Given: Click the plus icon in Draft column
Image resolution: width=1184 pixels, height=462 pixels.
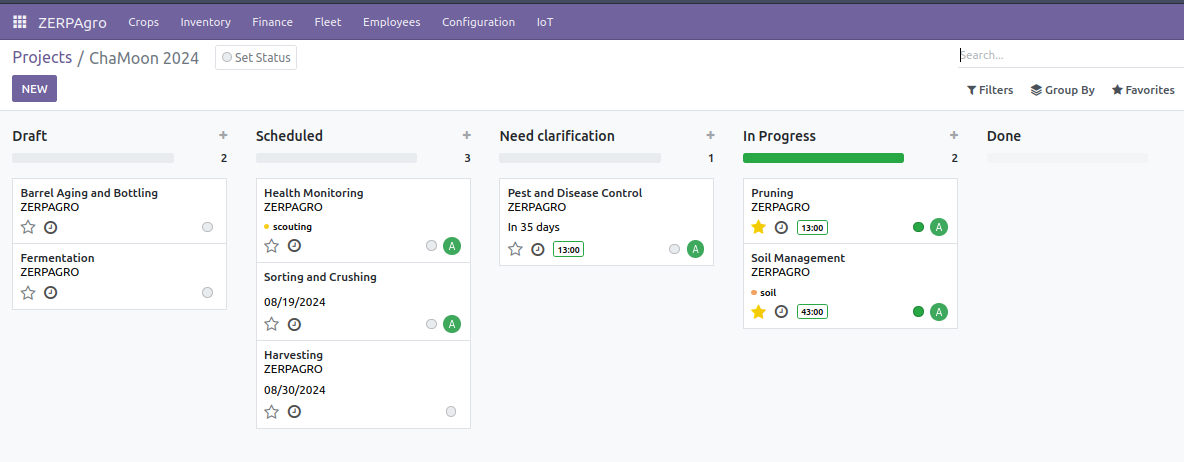Looking at the screenshot, I should (x=223, y=135).
